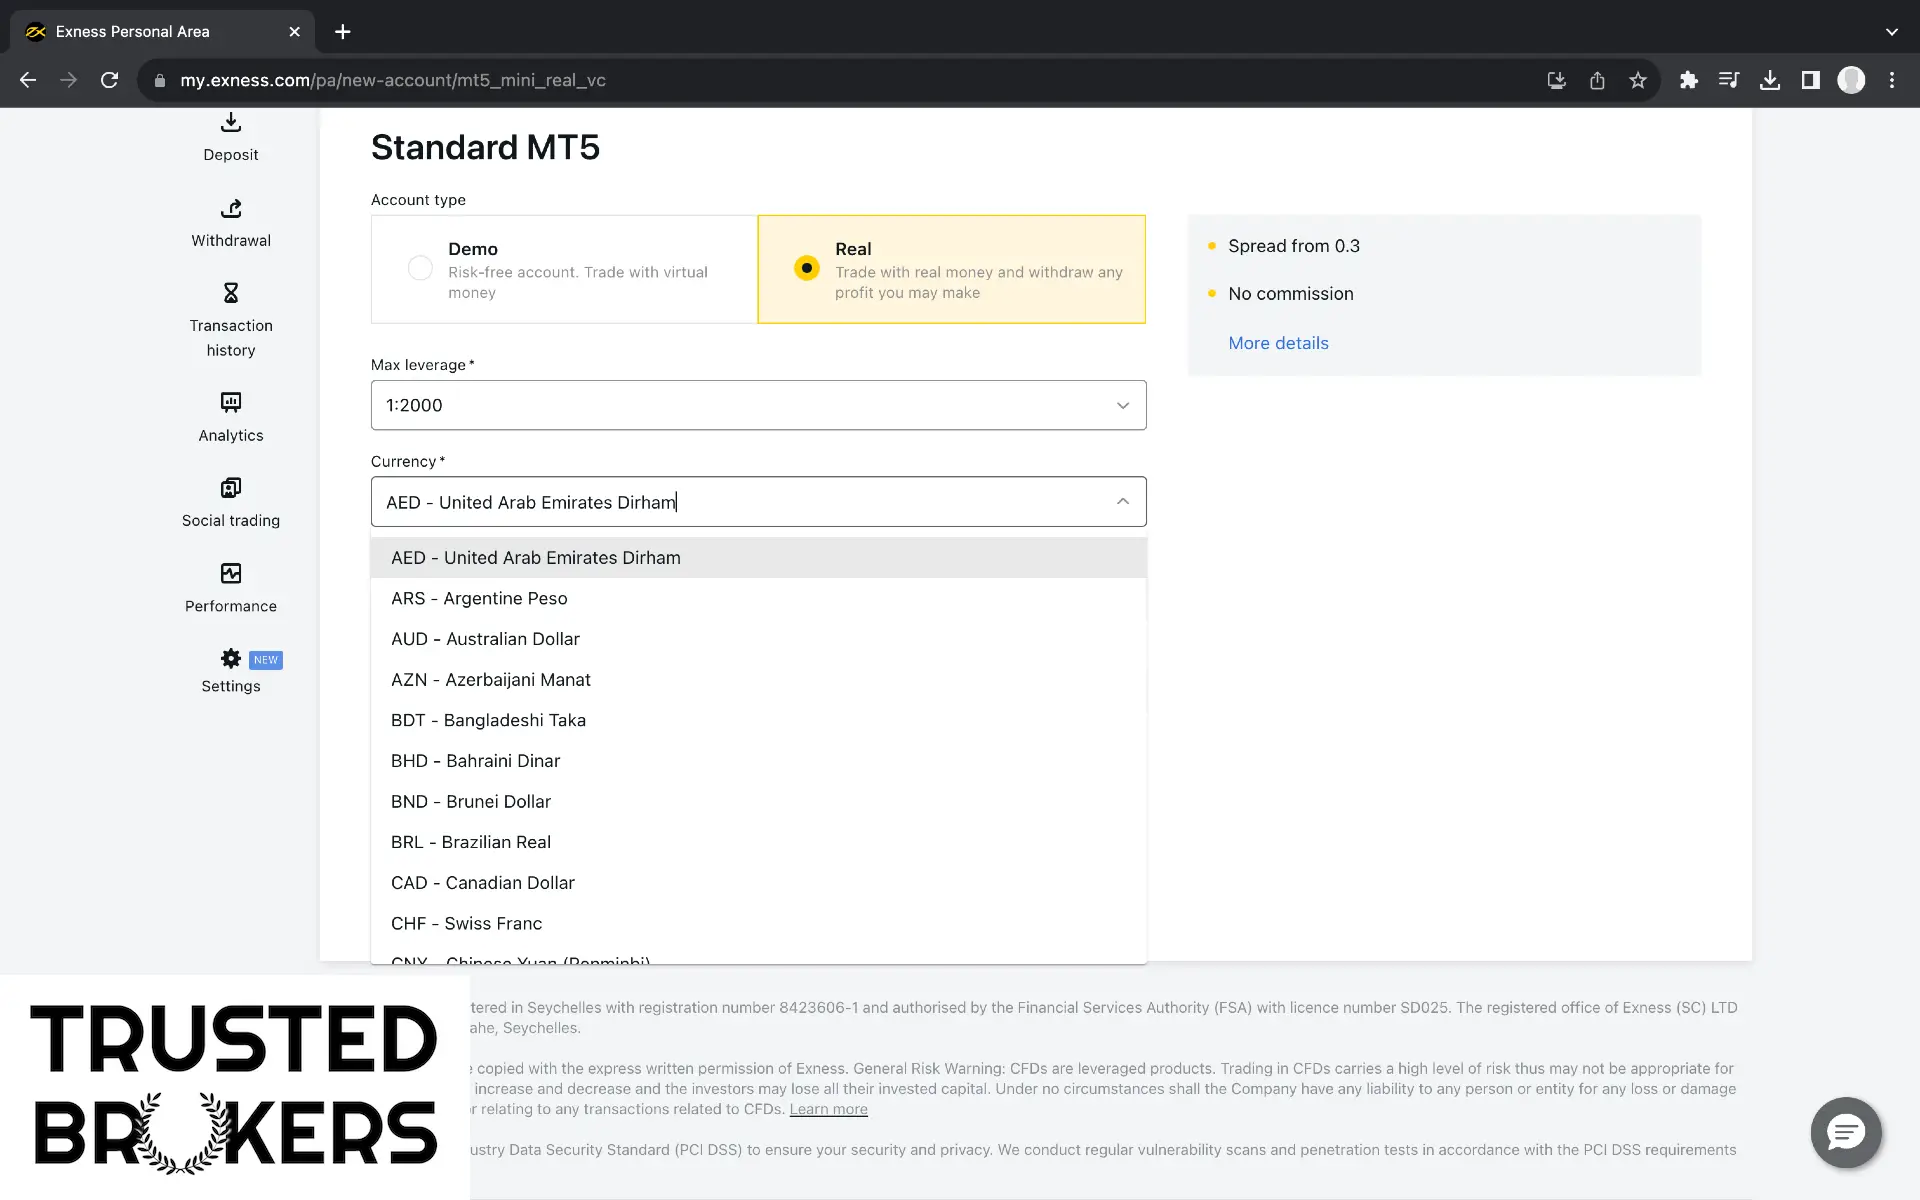Viewport: 1920px width, 1200px height.
Task: Choose AUD - Australian Dollar
Action: coord(758,639)
